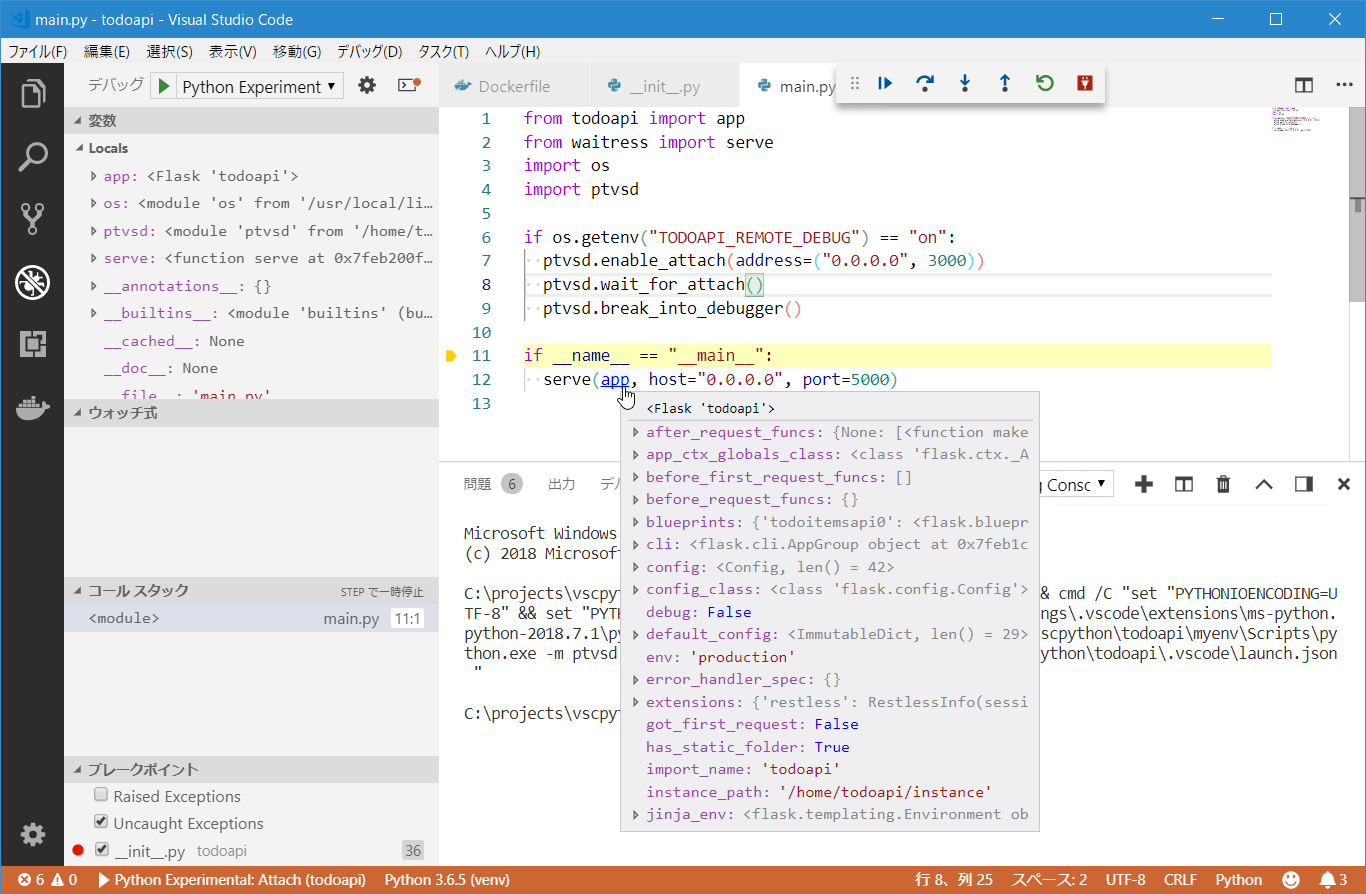Toggle the __init__.py todoapi breakpoint checkbox

(101, 850)
